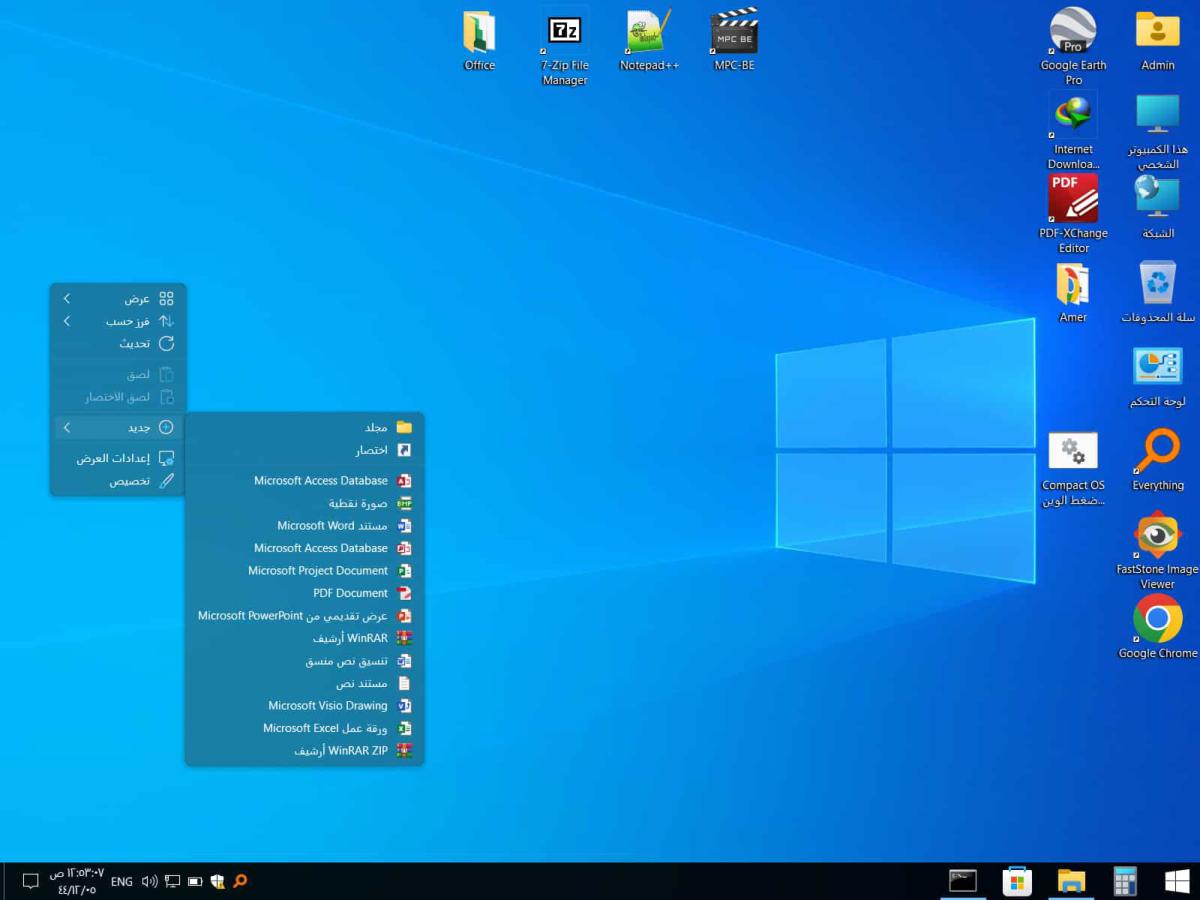Open إعدادات العرض (Display settings)

[x=113, y=458]
